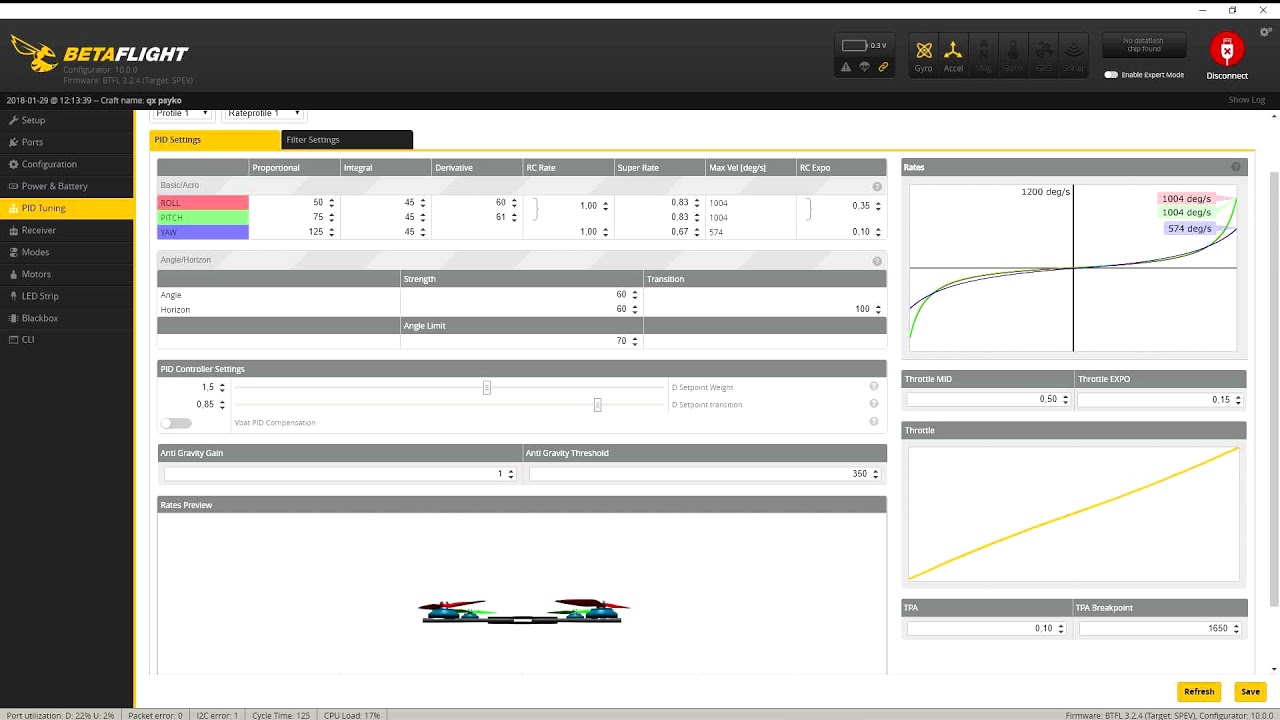Viewport: 1280px width, 720px height.
Task: Open help icon for D Setpoint transition
Action: [x=874, y=404]
